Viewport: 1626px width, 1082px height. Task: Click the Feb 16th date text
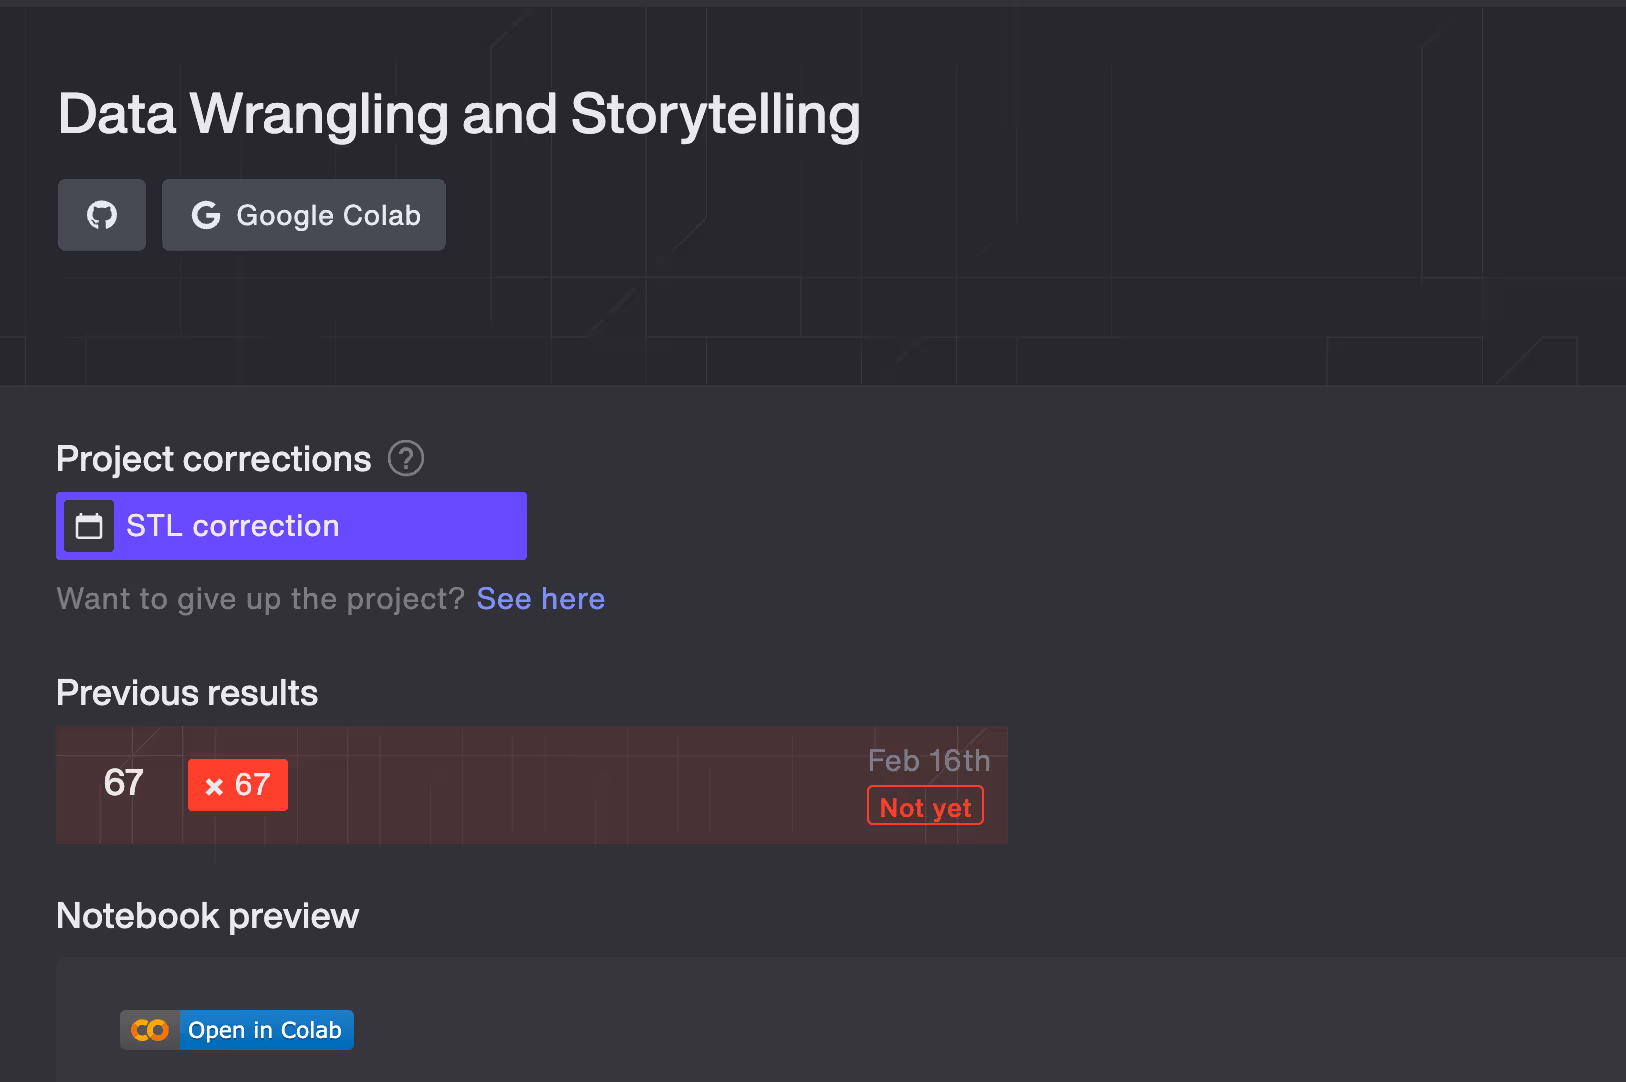[929, 761]
